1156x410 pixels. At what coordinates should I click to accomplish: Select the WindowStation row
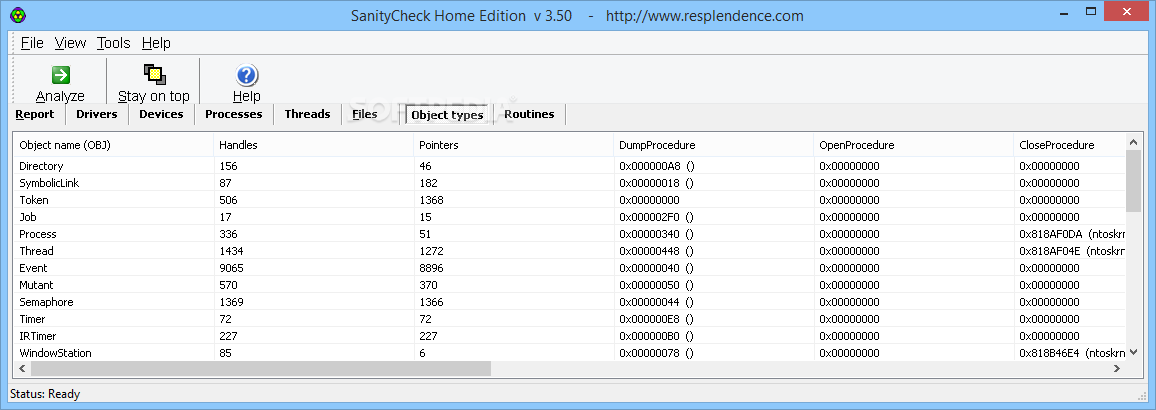pyautogui.click(x=570, y=352)
